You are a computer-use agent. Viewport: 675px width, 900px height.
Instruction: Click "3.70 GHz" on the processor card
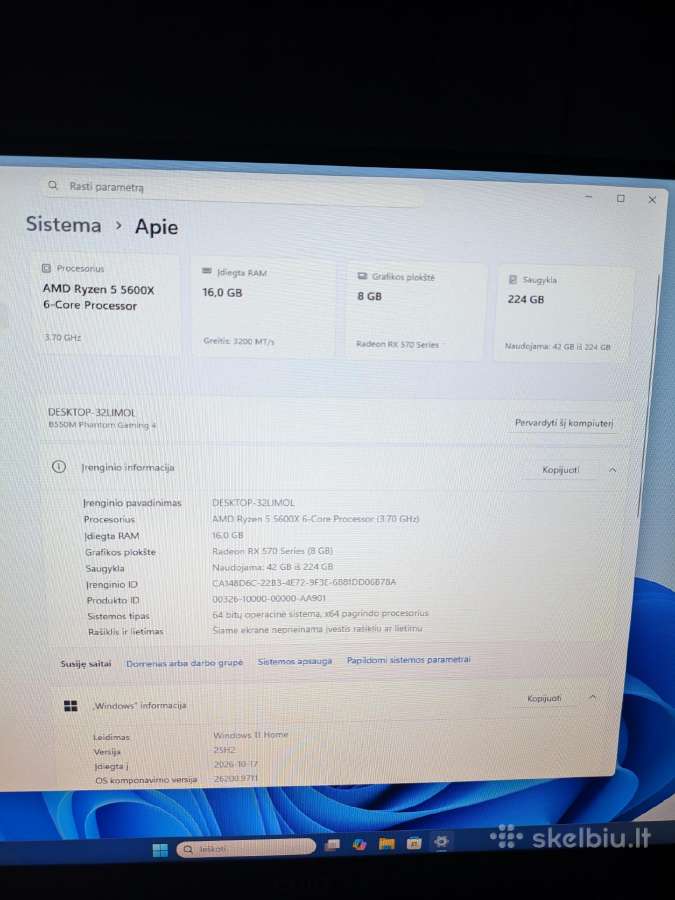click(x=63, y=338)
